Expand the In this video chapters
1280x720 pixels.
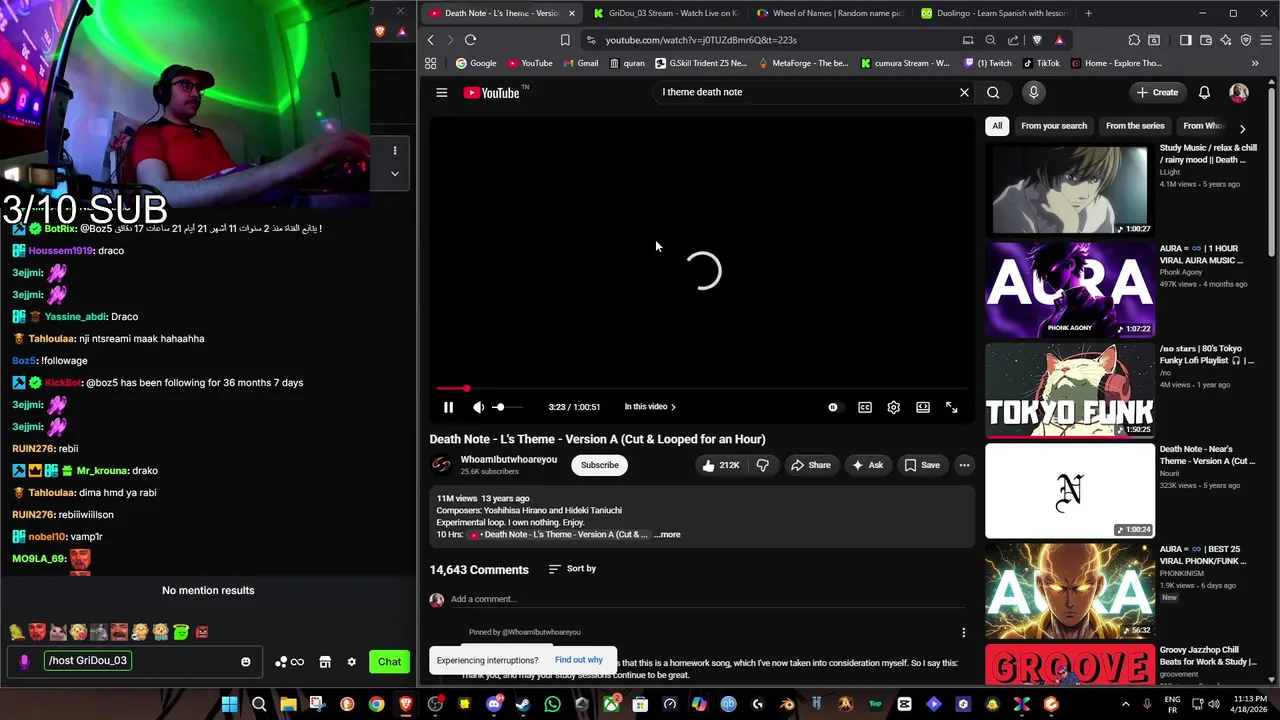tap(650, 407)
